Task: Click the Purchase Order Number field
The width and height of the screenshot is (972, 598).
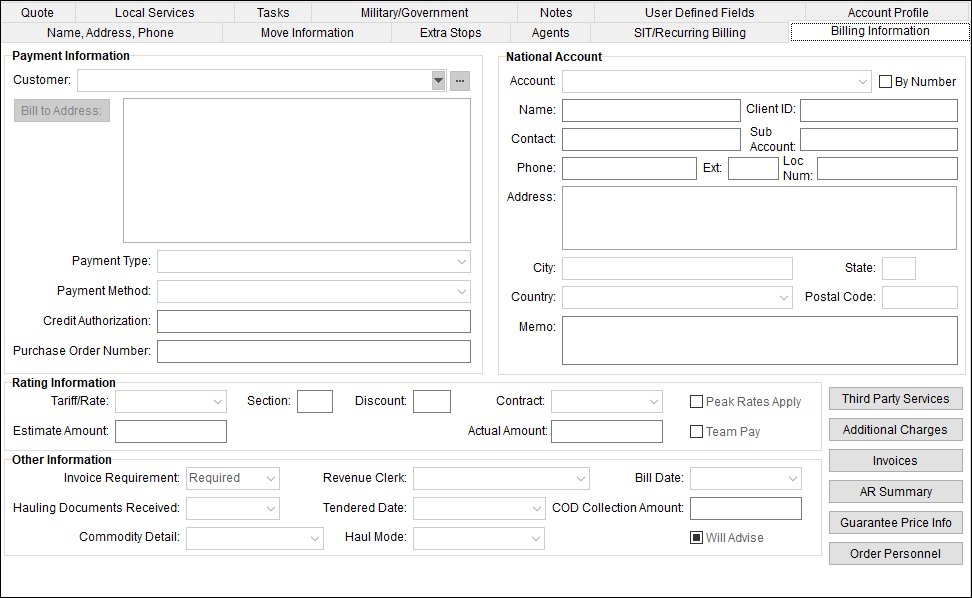Action: pyautogui.click(x=313, y=351)
